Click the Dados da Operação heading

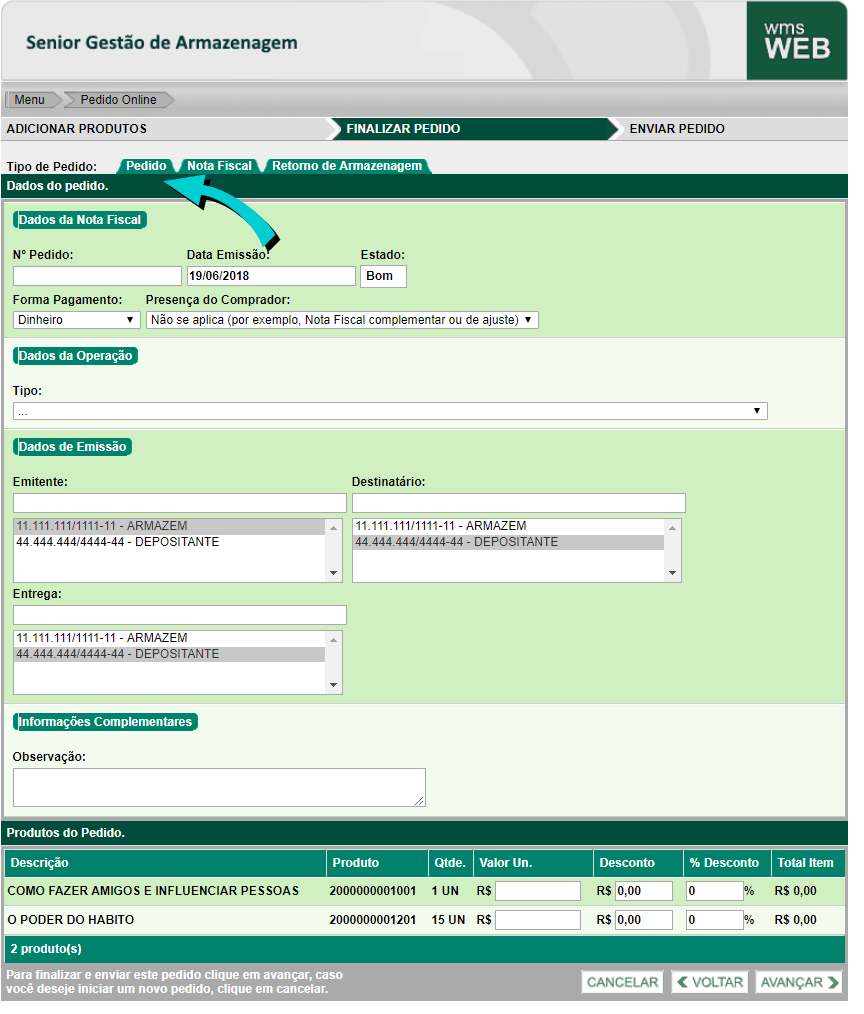coord(75,356)
